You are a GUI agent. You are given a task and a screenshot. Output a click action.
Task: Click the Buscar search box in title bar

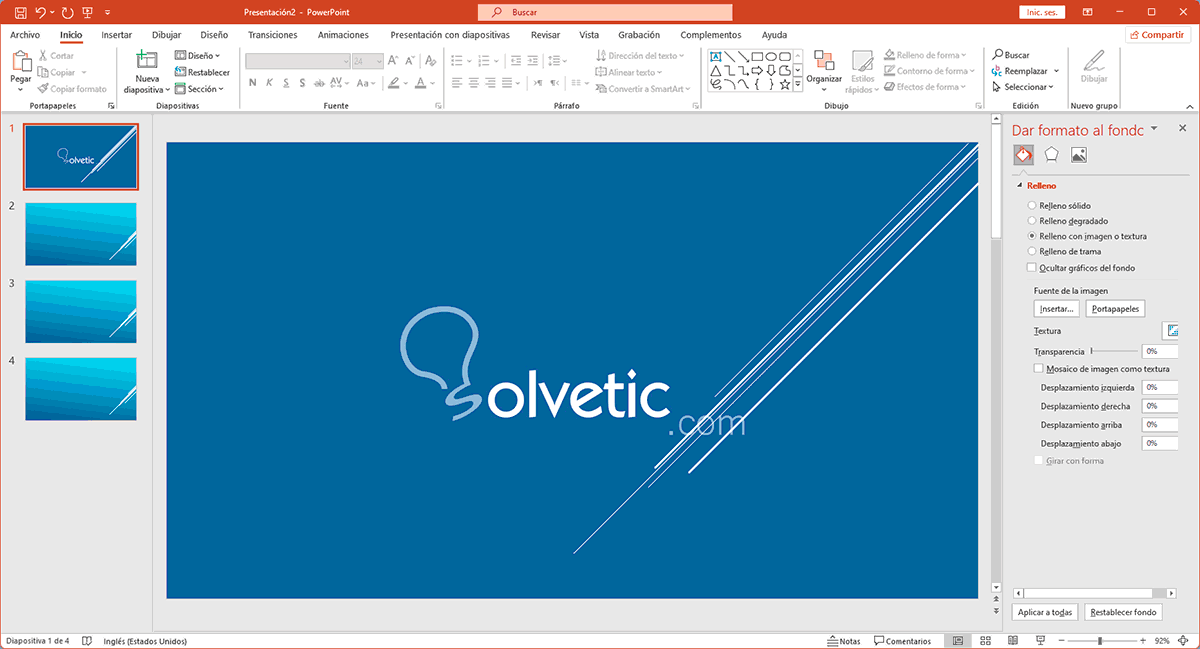[x=606, y=13]
